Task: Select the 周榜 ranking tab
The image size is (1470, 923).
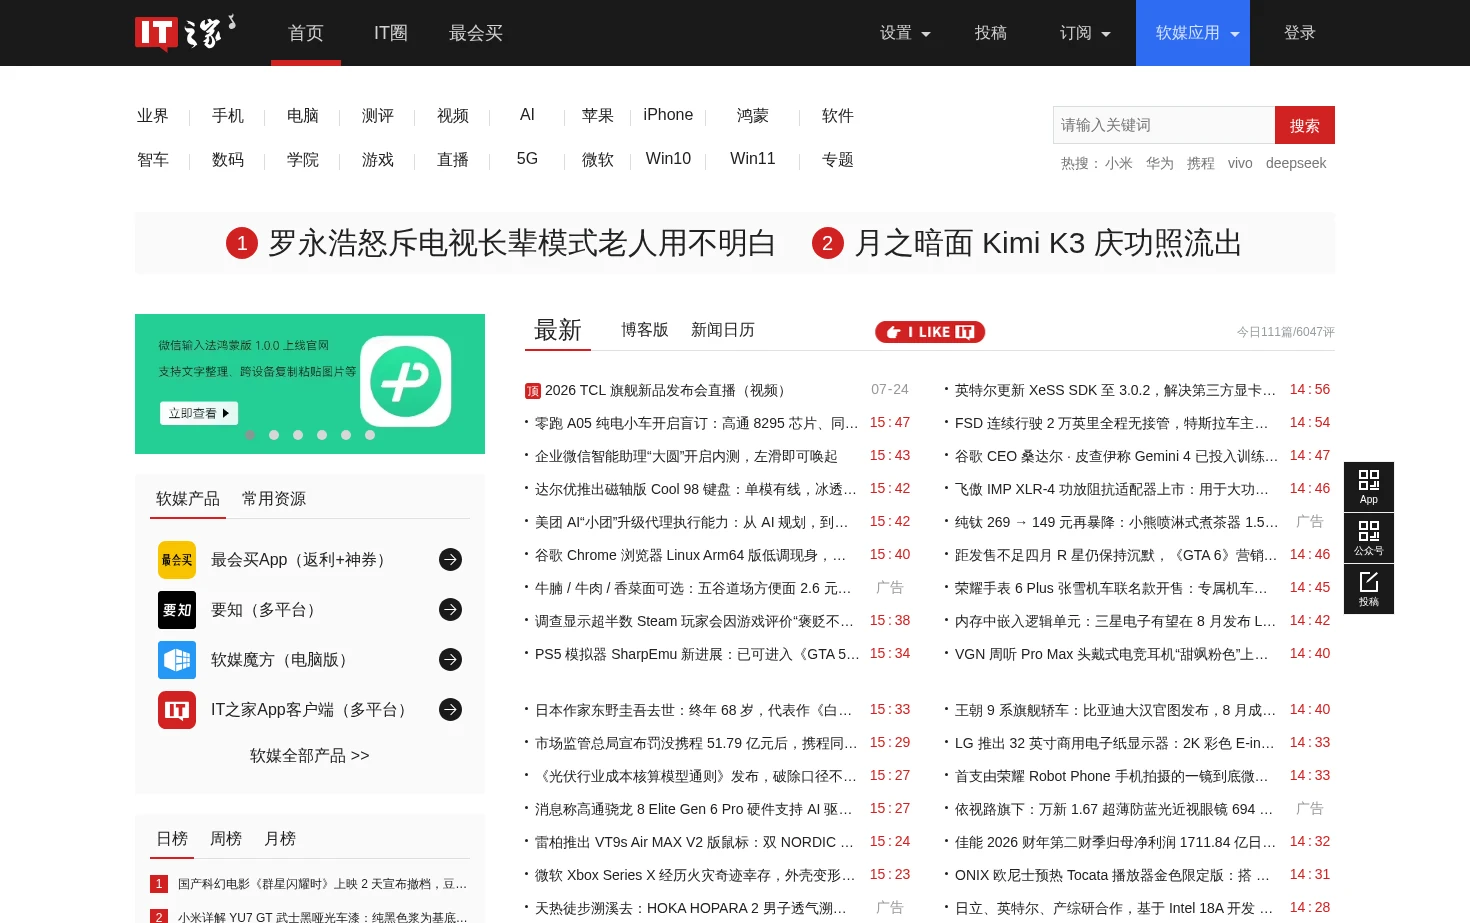Action: (x=226, y=839)
